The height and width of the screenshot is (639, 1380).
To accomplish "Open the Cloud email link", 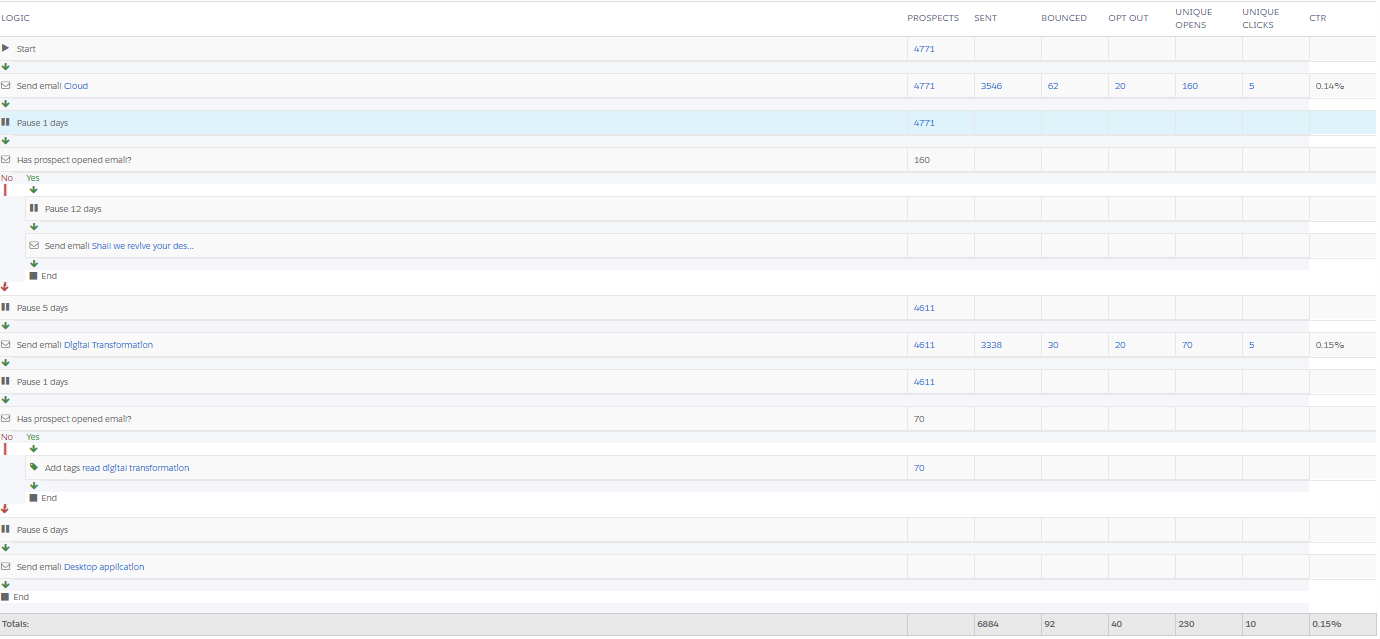I will [x=76, y=86].
